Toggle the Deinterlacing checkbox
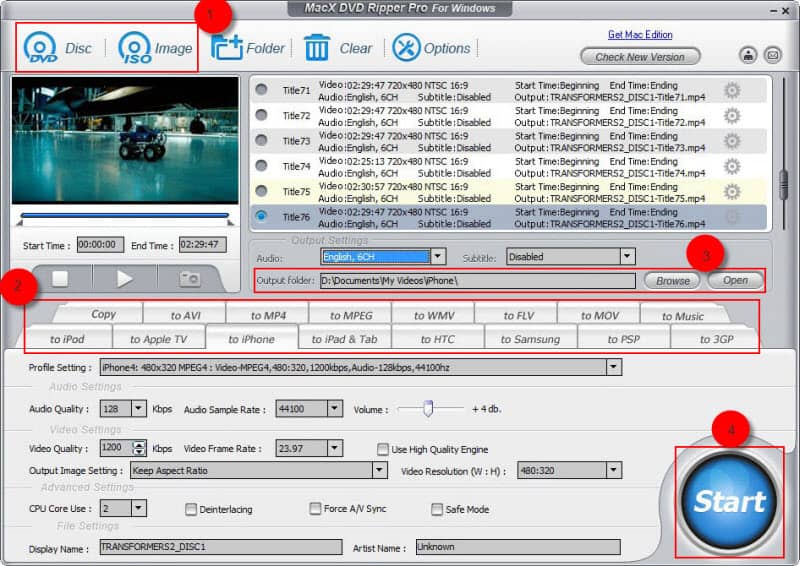Screen dimensions: 800x566 pyautogui.click(x=191, y=509)
